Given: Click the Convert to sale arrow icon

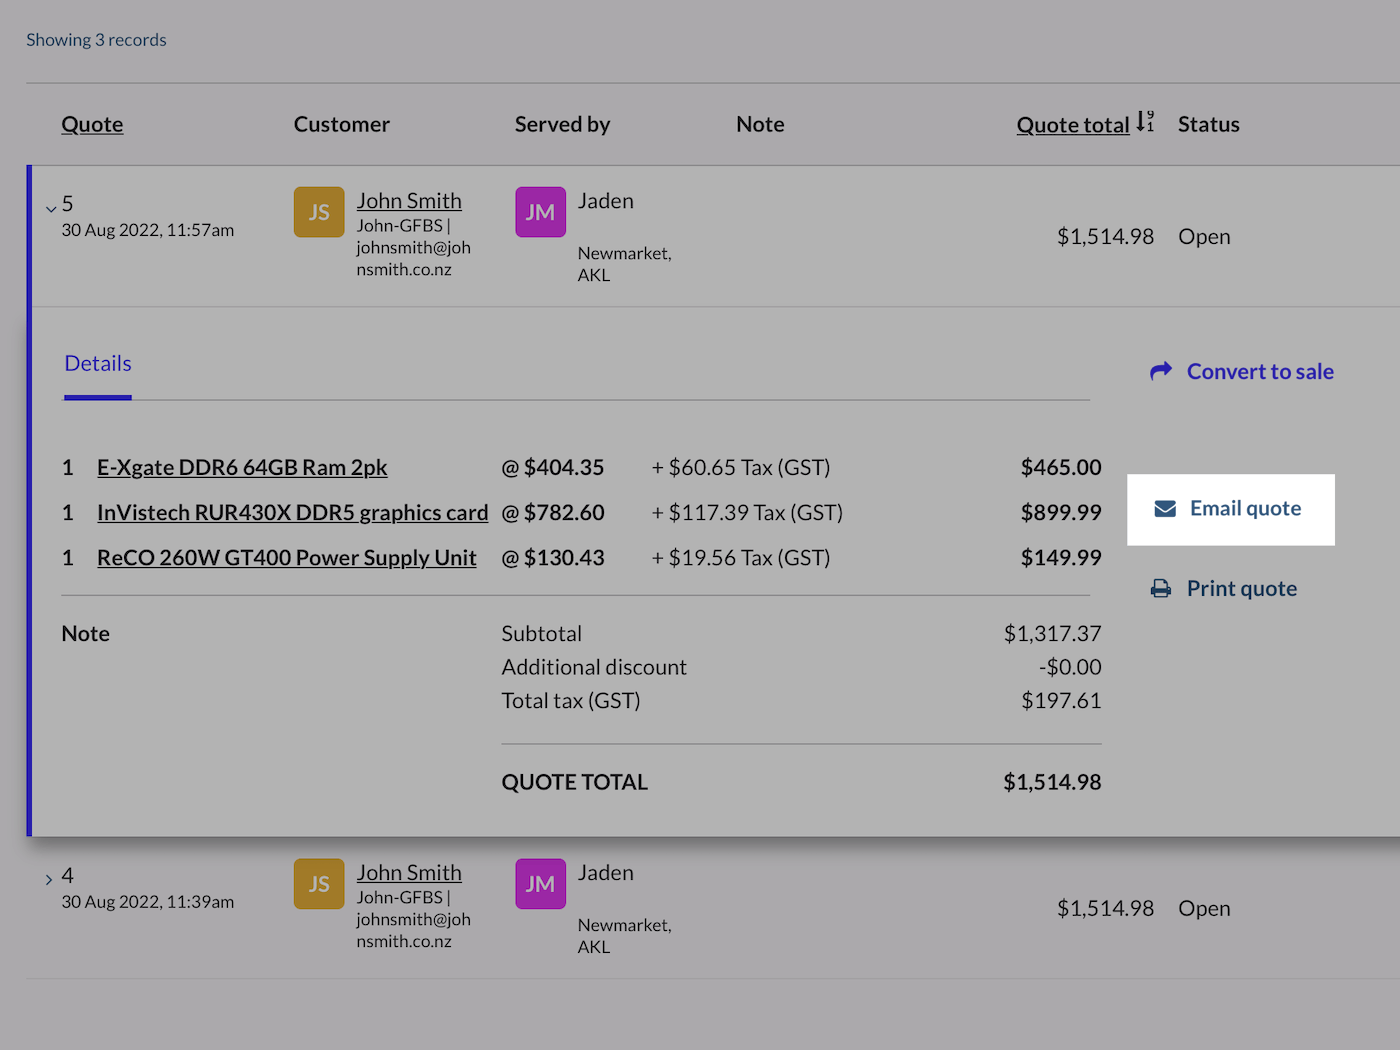Looking at the screenshot, I should point(1160,370).
